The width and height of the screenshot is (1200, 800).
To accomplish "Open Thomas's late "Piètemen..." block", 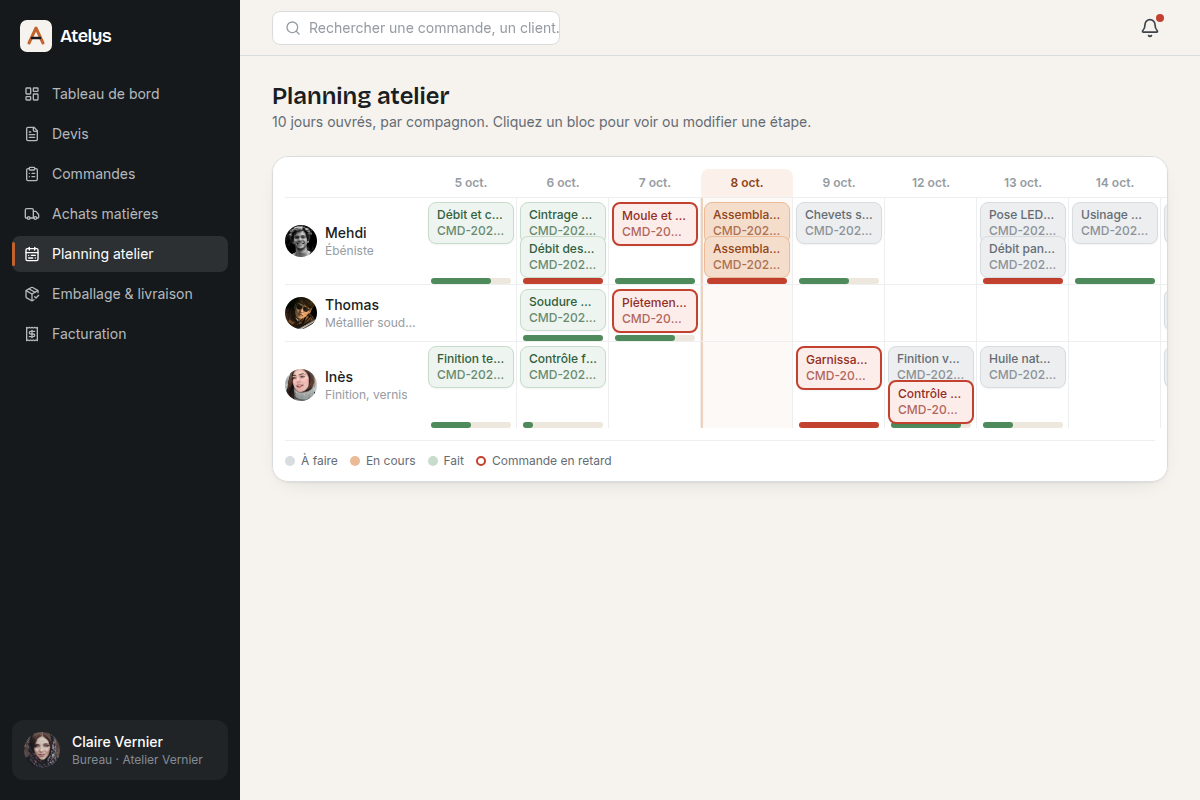I will point(655,310).
